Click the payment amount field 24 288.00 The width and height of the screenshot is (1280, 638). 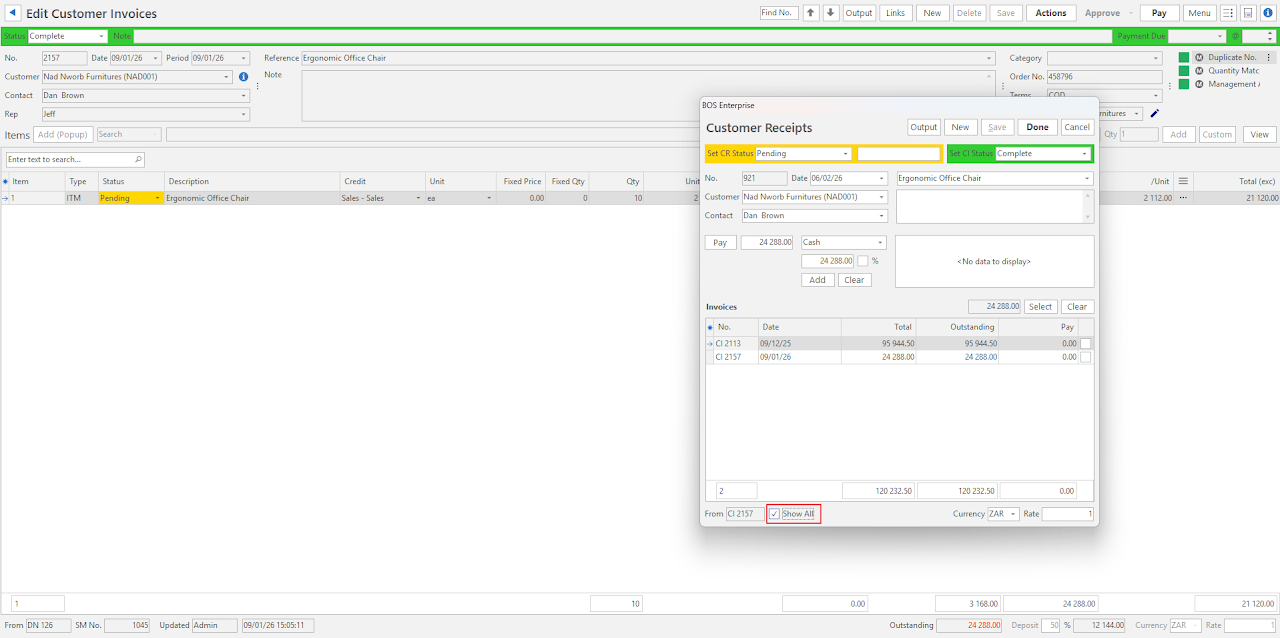point(767,243)
